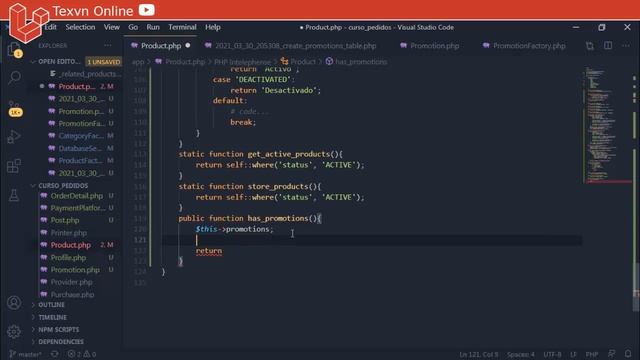Open Explorer more actions ellipsis
This screenshot has height=360, width=640.
[x=108, y=46]
